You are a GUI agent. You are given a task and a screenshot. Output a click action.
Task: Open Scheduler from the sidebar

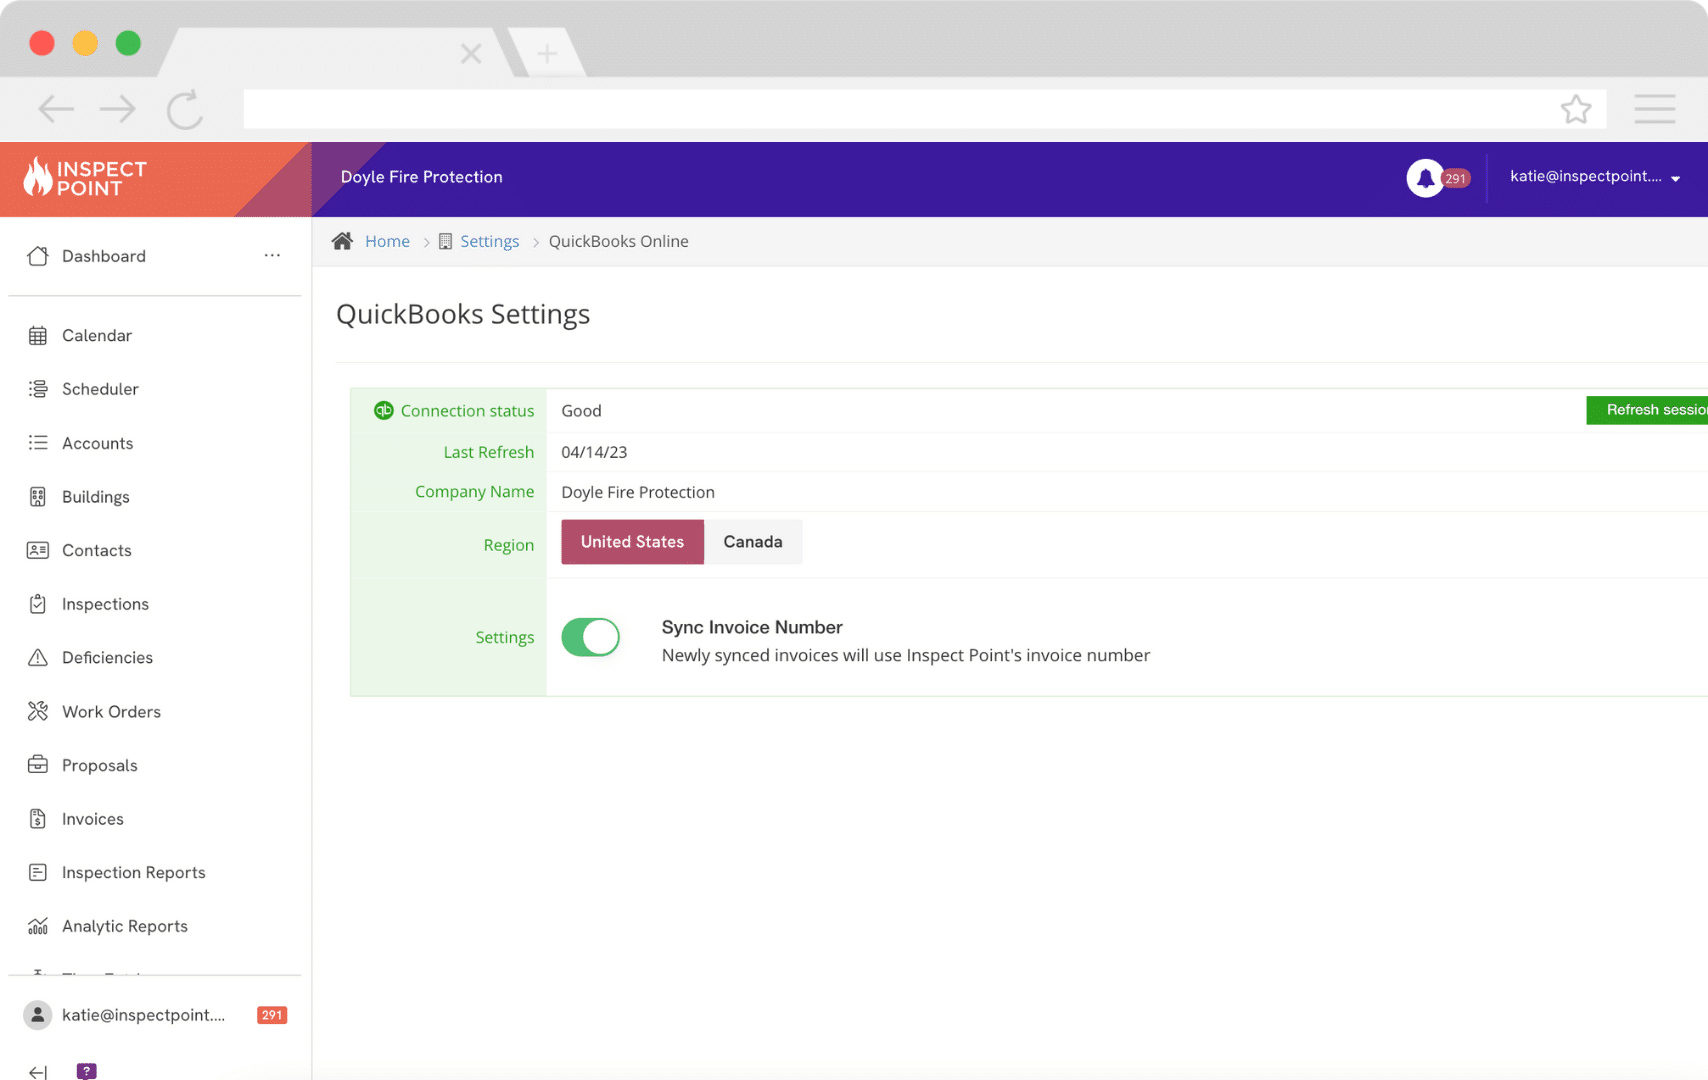coord(100,389)
